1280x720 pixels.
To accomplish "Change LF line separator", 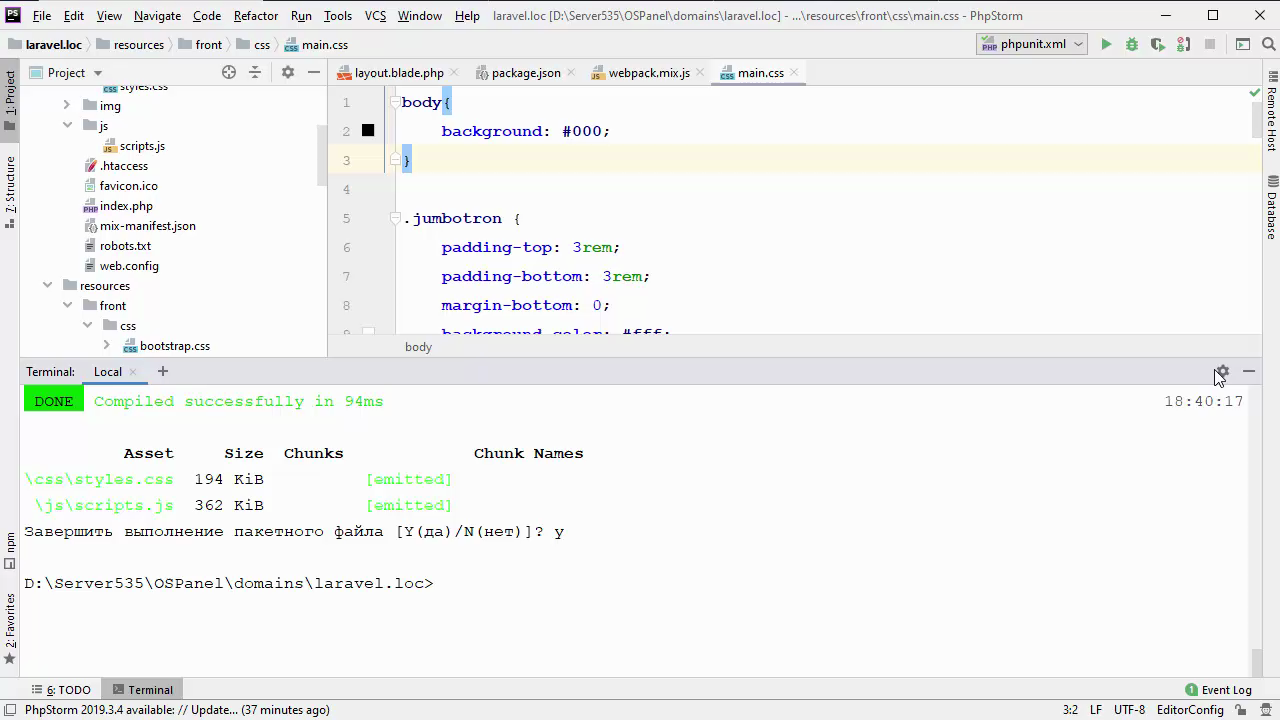I will (1096, 710).
